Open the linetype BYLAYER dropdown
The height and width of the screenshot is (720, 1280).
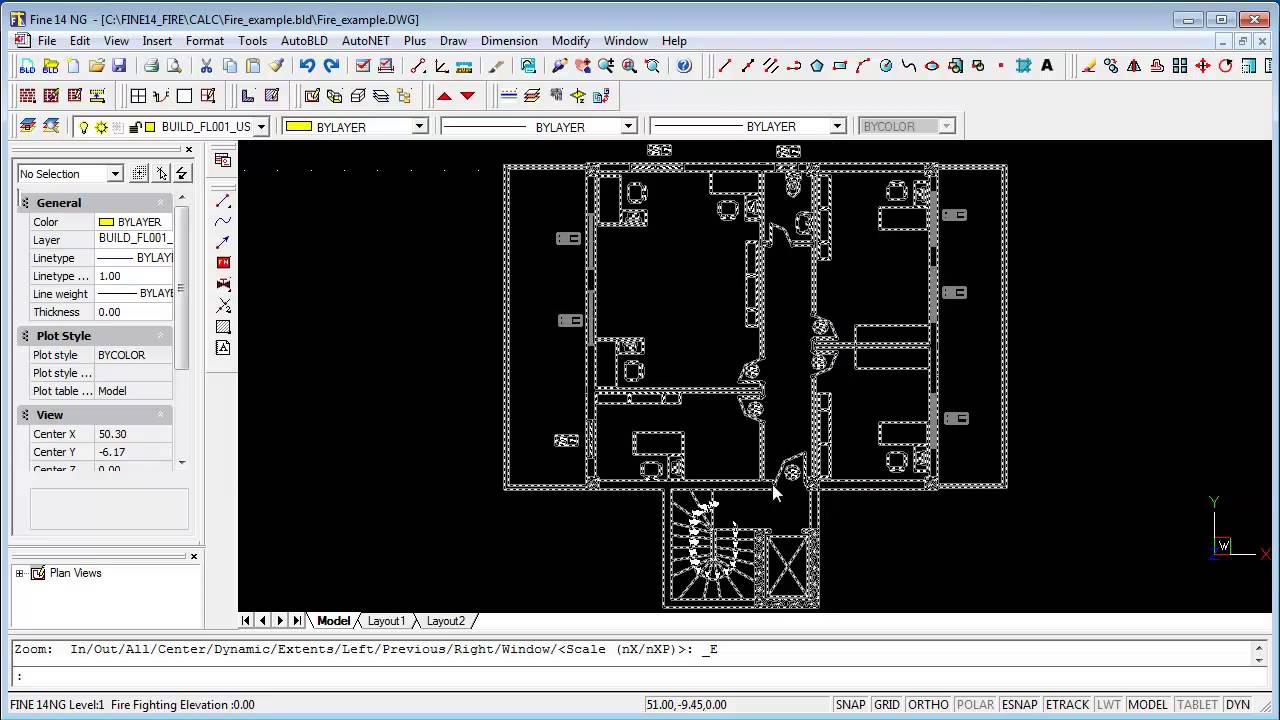click(628, 126)
